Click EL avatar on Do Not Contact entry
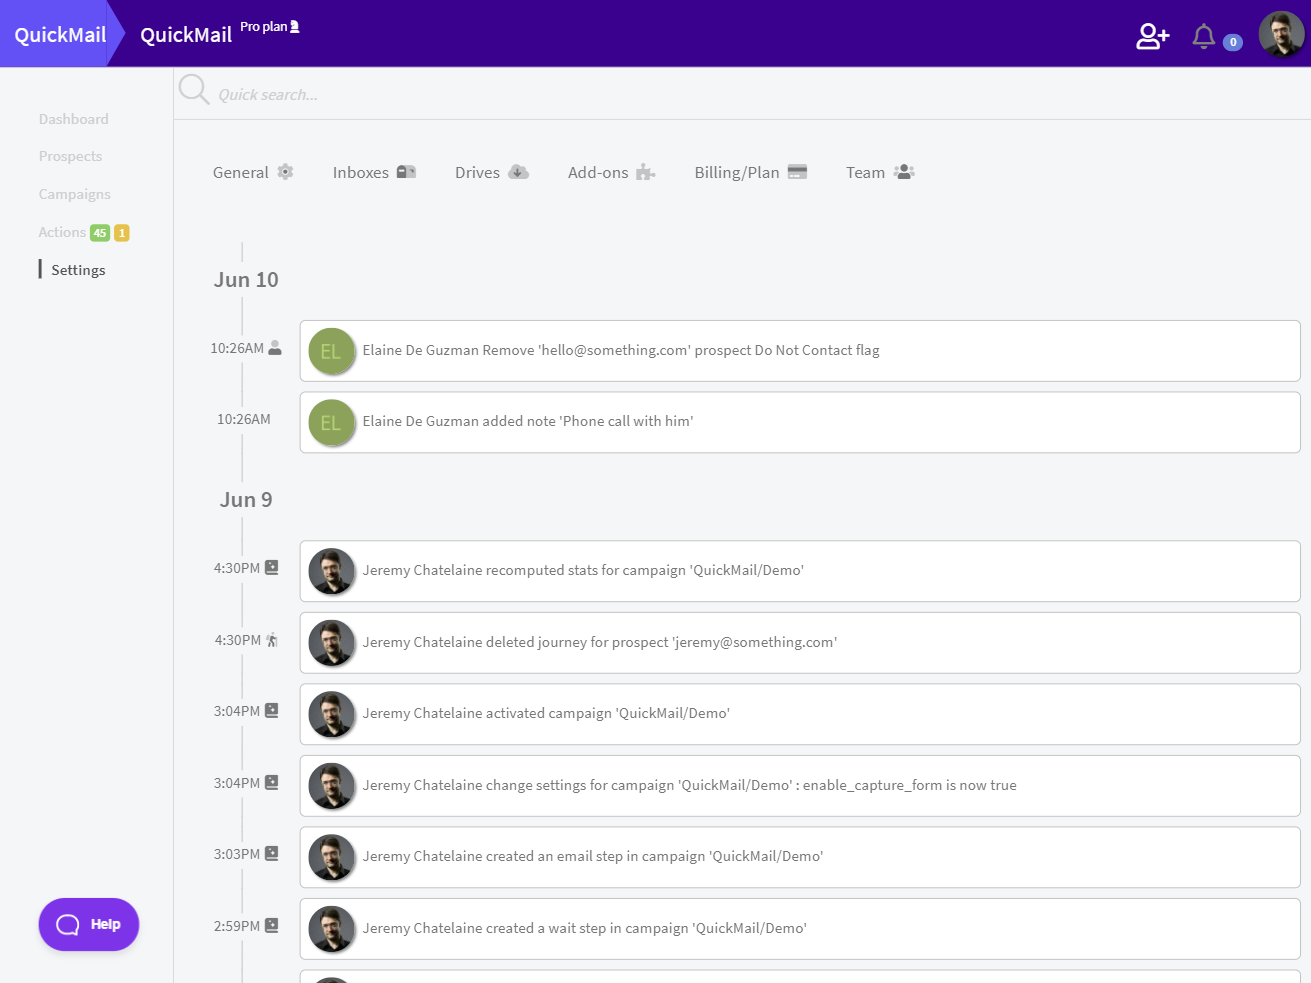Image resolution: width=1311 pixels, height=983 pixels. pyautogui.click(x=331, y=352)
